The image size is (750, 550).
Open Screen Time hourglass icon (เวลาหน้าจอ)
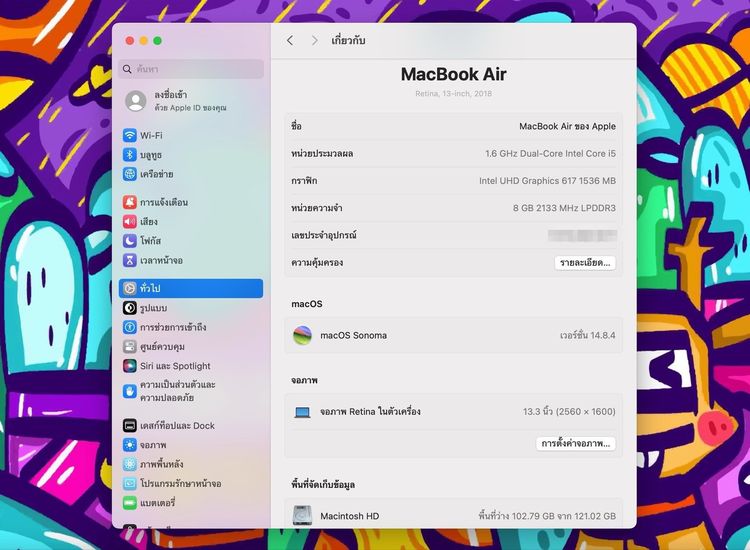(130, 260)
